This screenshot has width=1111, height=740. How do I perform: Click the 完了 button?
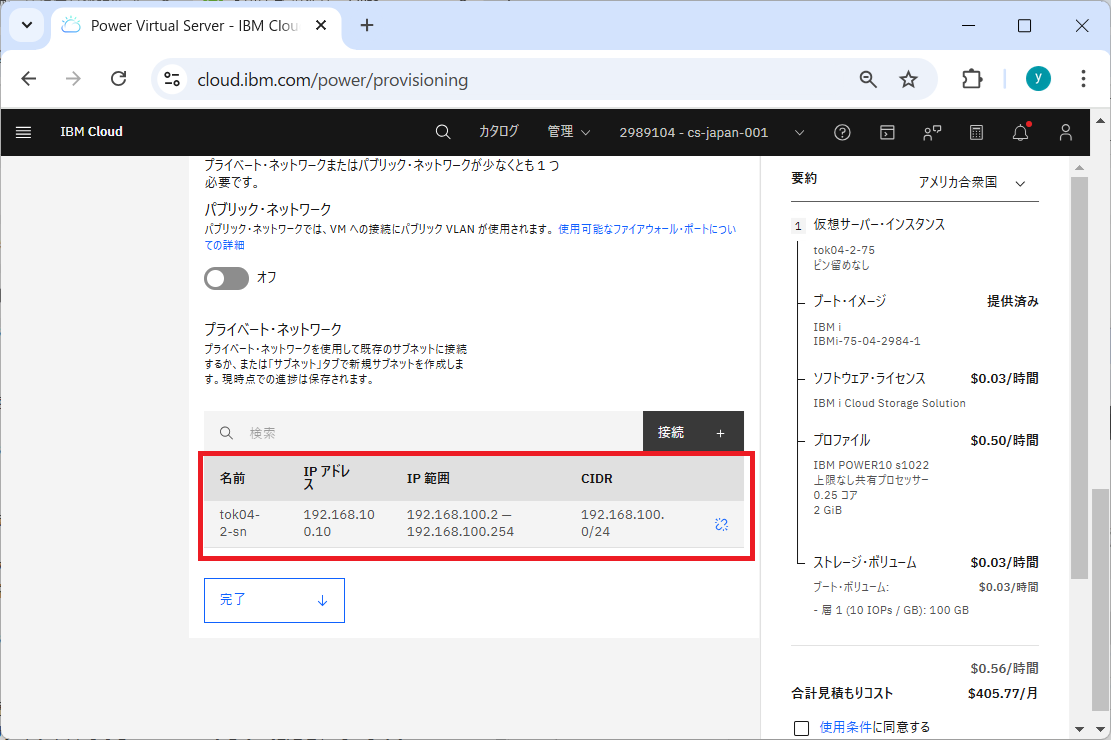click(274, 600)
